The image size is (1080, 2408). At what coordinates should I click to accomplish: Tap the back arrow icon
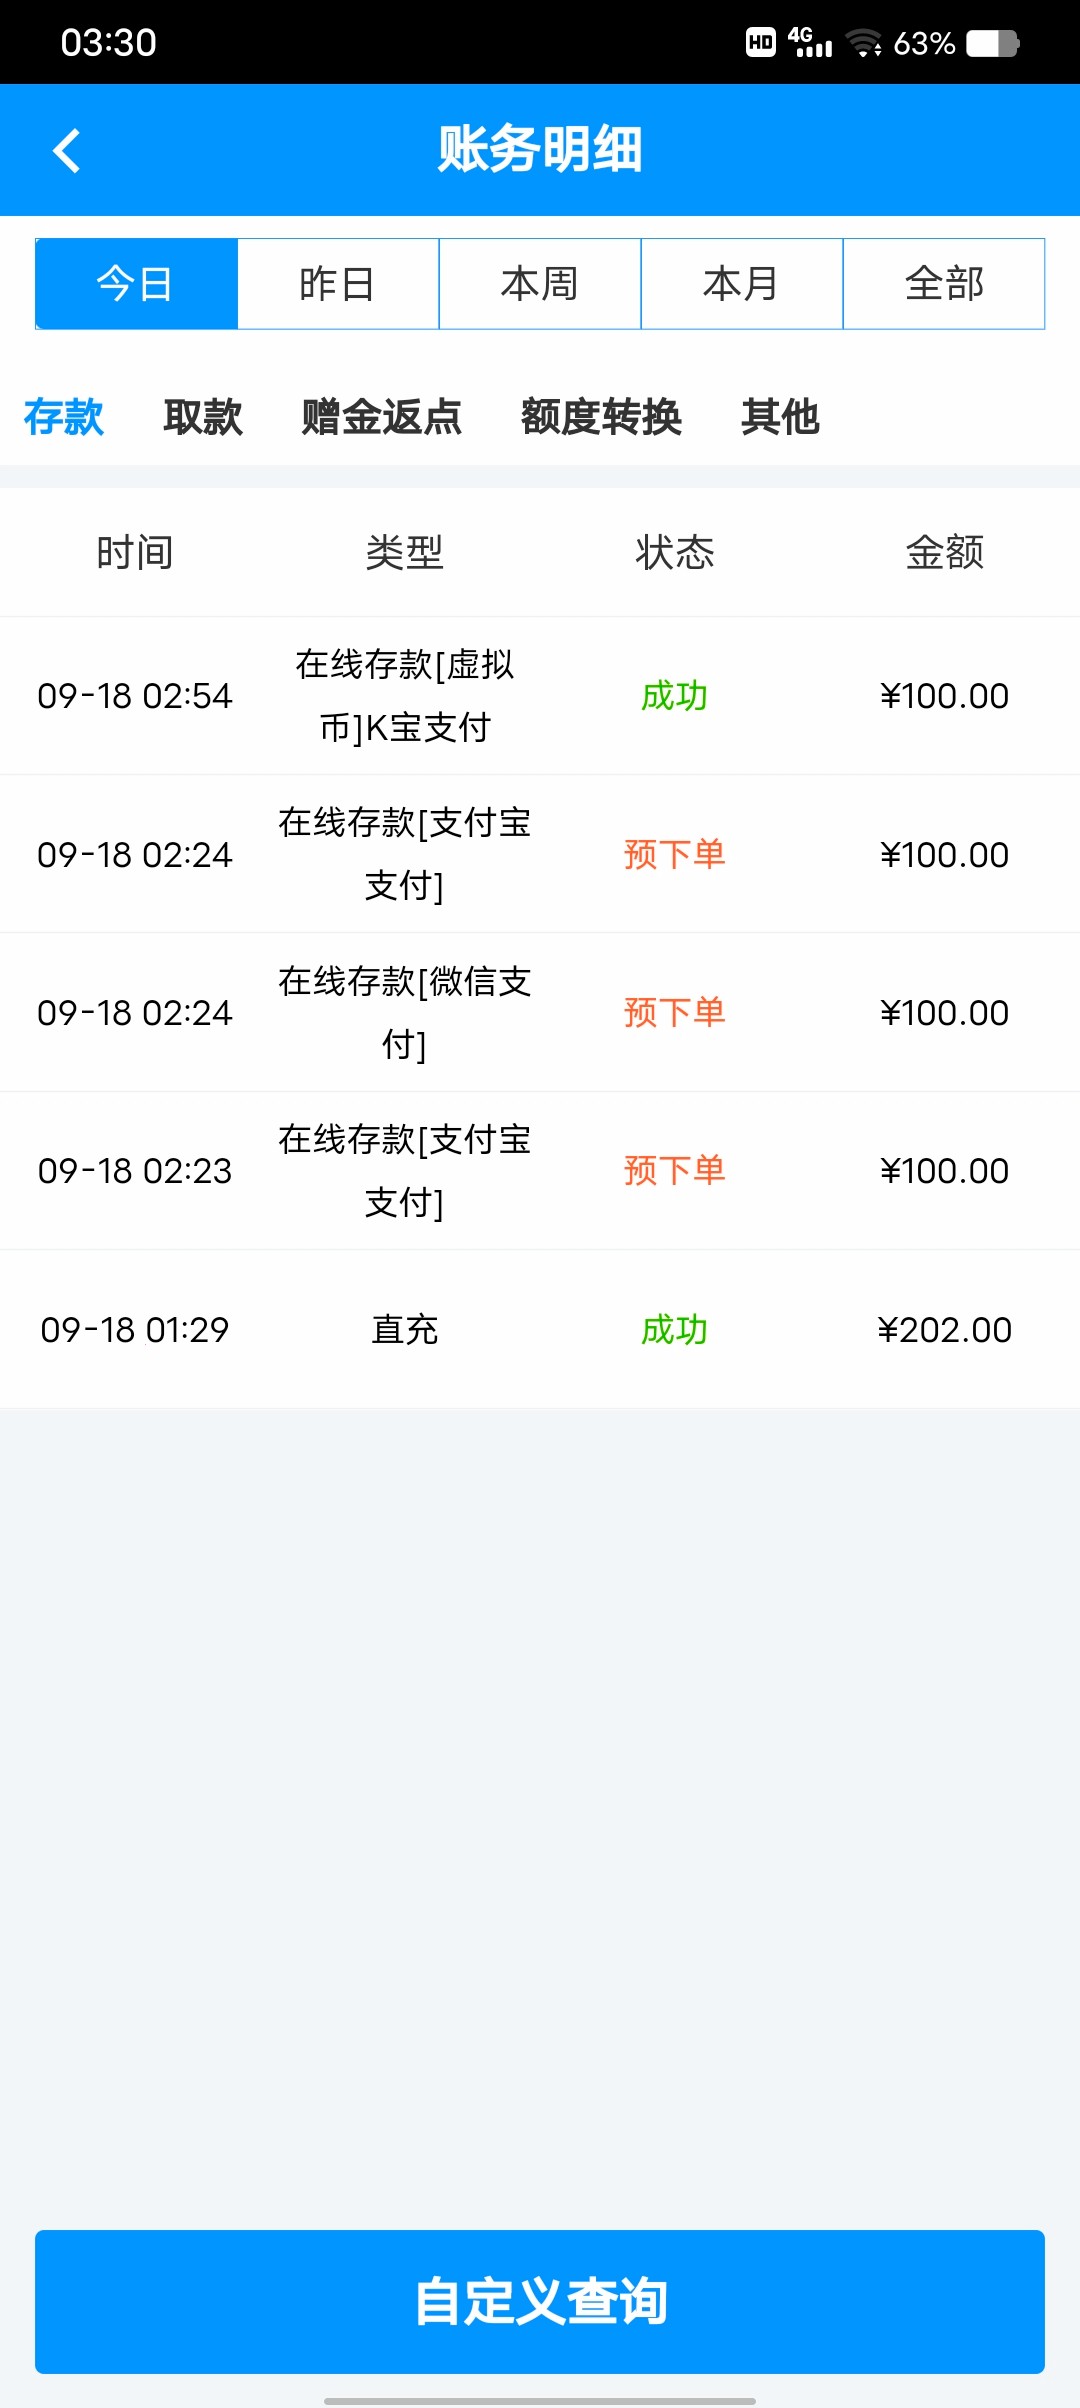coord(66,151)
